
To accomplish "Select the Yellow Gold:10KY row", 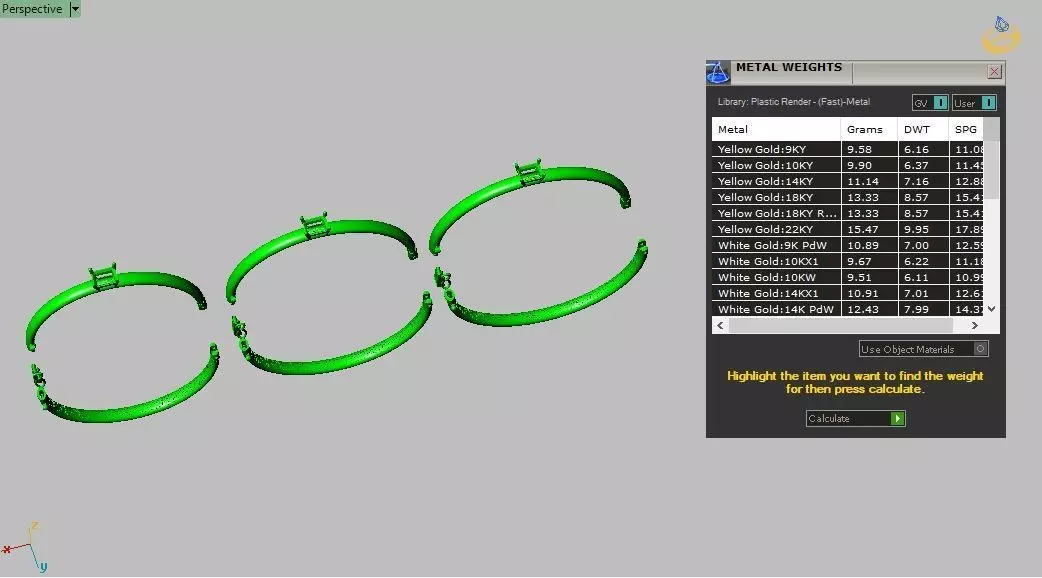I will click(x=847, y=165).
